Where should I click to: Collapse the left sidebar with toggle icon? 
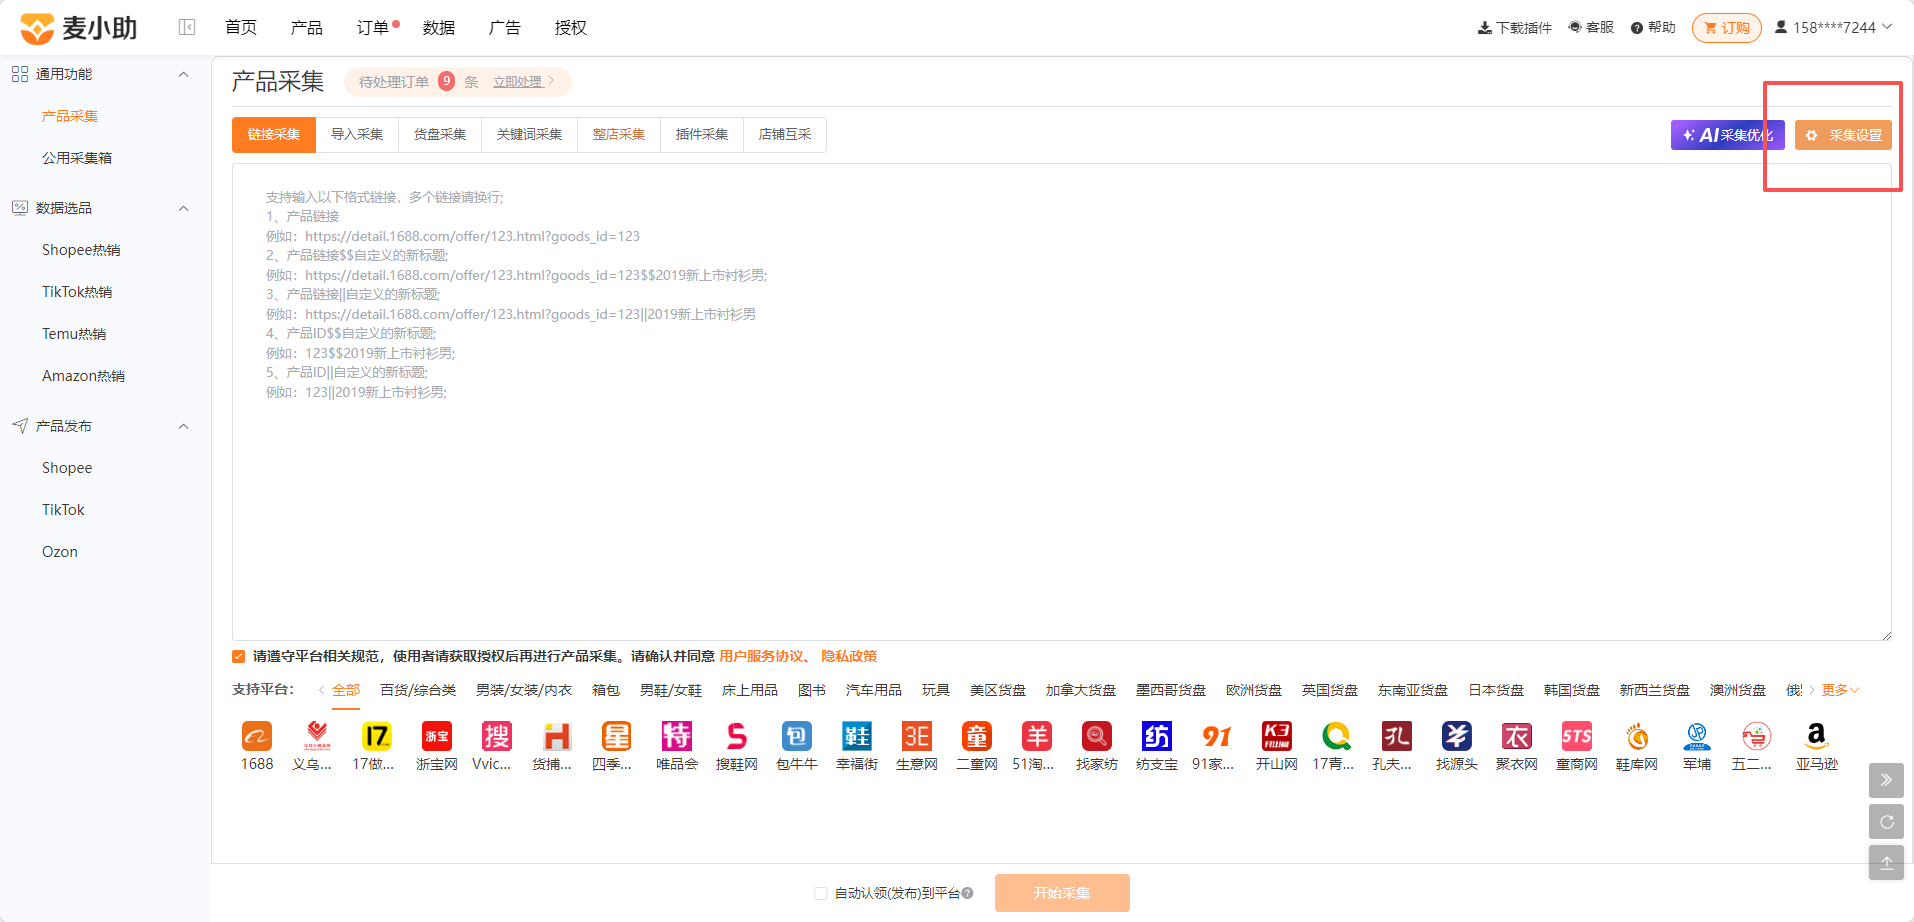[187, 27]
